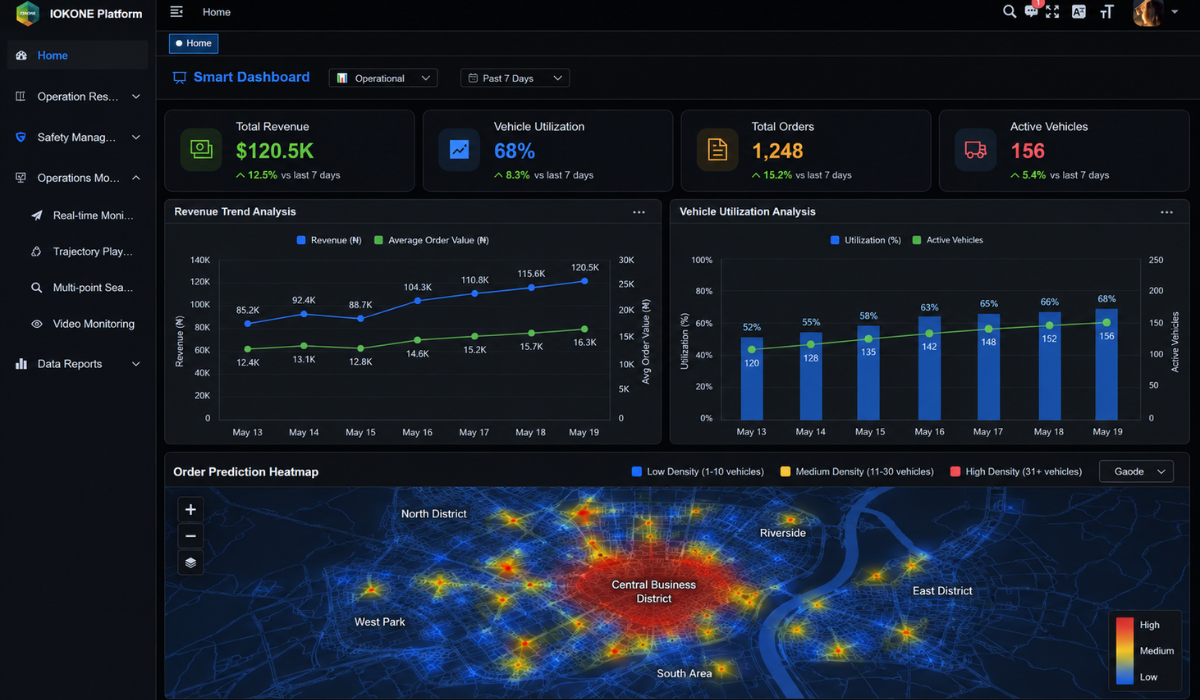Image resolution: width=1200 pixels, height=700 pixels.
Task: Zoom out heatmap with minus button
Action: point(190,536)
